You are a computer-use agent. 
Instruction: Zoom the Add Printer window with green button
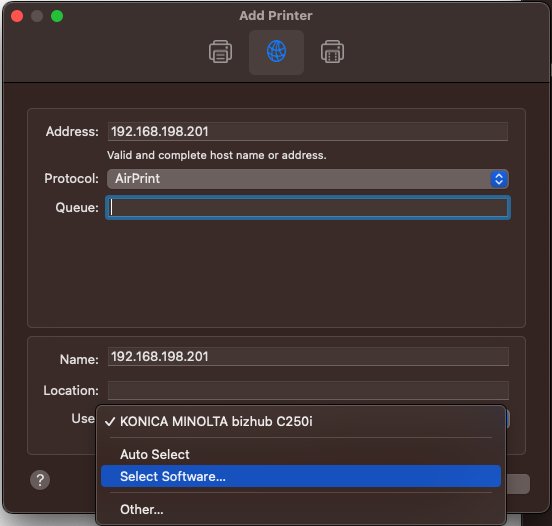tap(57, 16)
